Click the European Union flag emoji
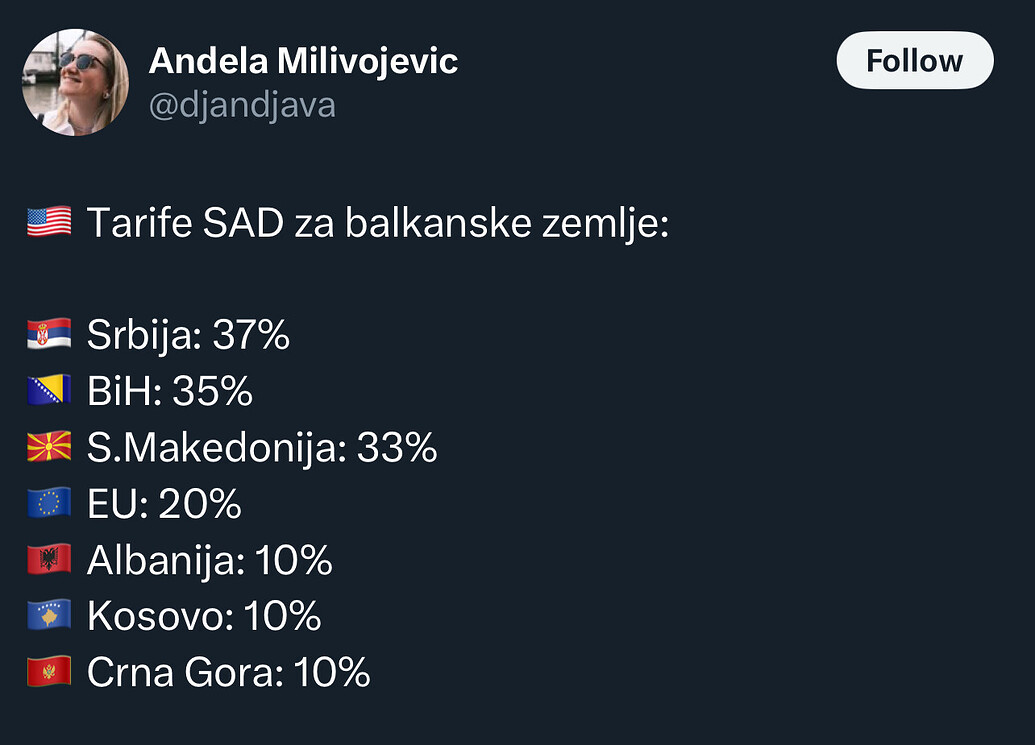Screen dimensions: 1035x745 point(49,504)
